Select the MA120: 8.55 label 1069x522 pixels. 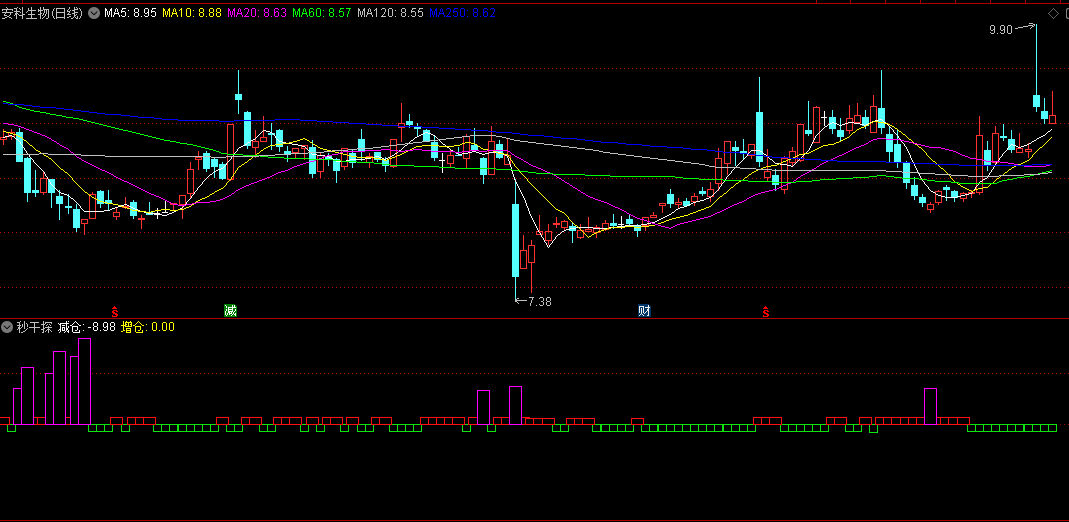point(390,13)
